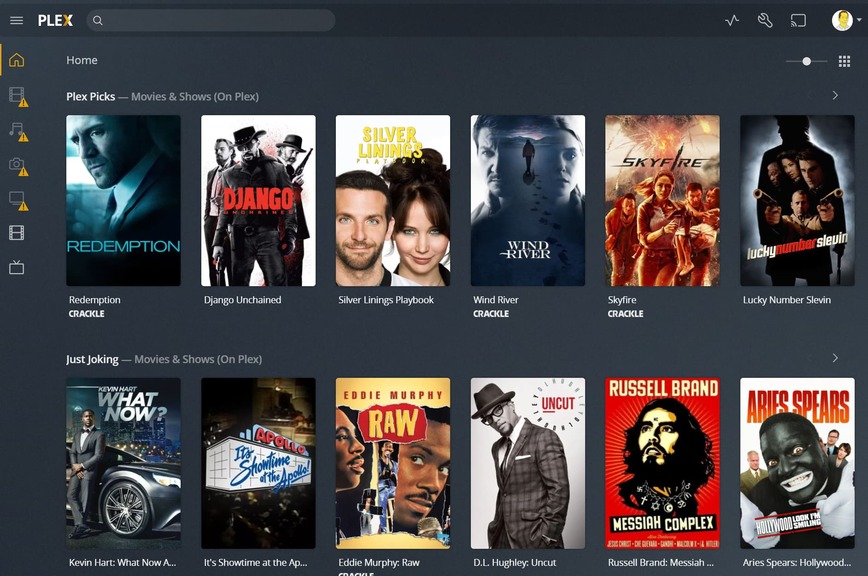The image size is (868, 576).
Task: Open the Wind River poster
Action: (528, 200)
